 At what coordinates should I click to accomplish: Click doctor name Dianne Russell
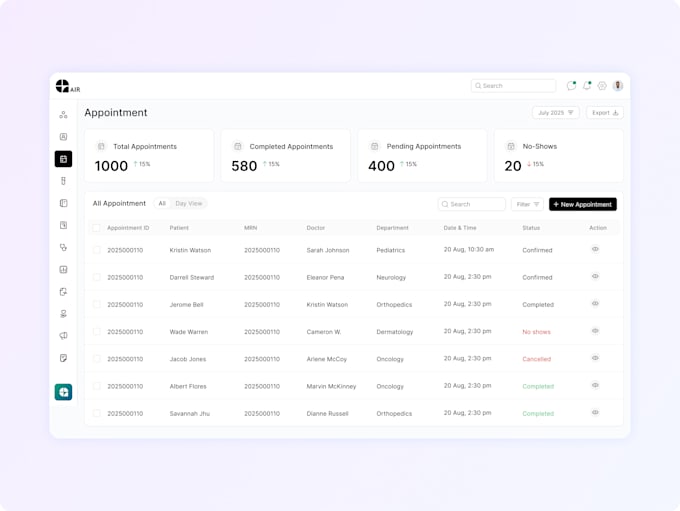[327, 414]
